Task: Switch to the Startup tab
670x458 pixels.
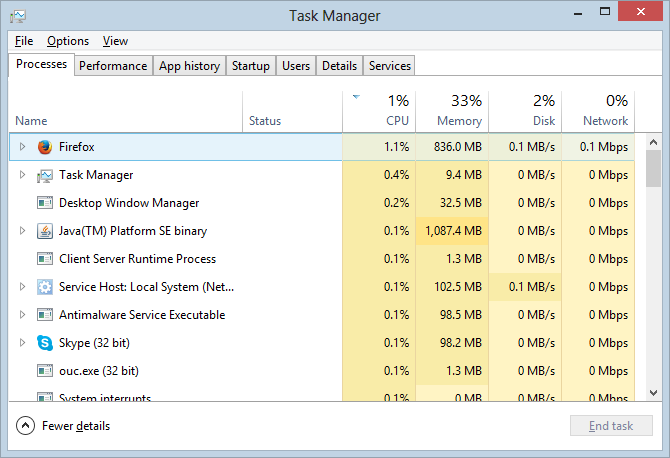Action: tap(251, 66)
